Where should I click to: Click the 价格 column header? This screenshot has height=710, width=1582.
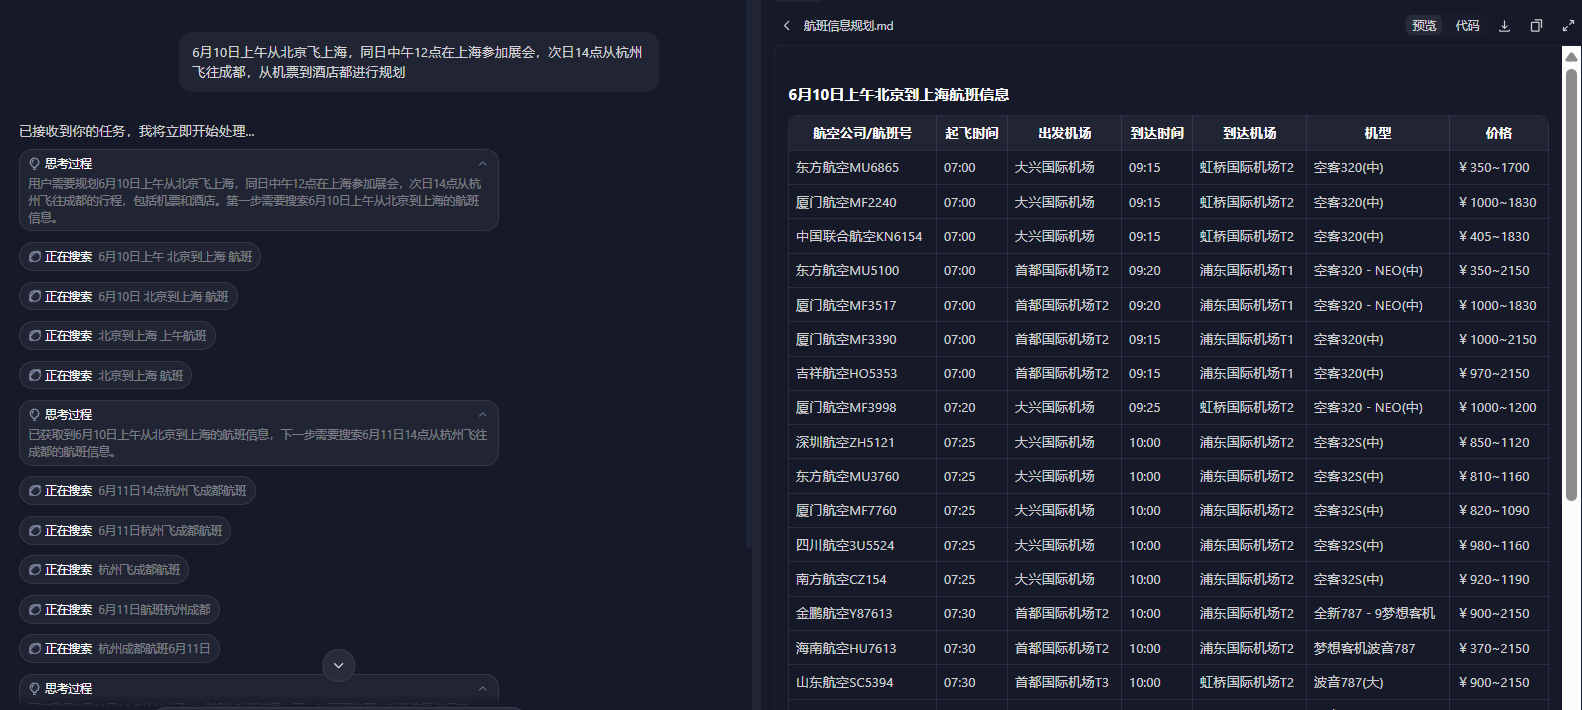click(x=1499, y=133)
